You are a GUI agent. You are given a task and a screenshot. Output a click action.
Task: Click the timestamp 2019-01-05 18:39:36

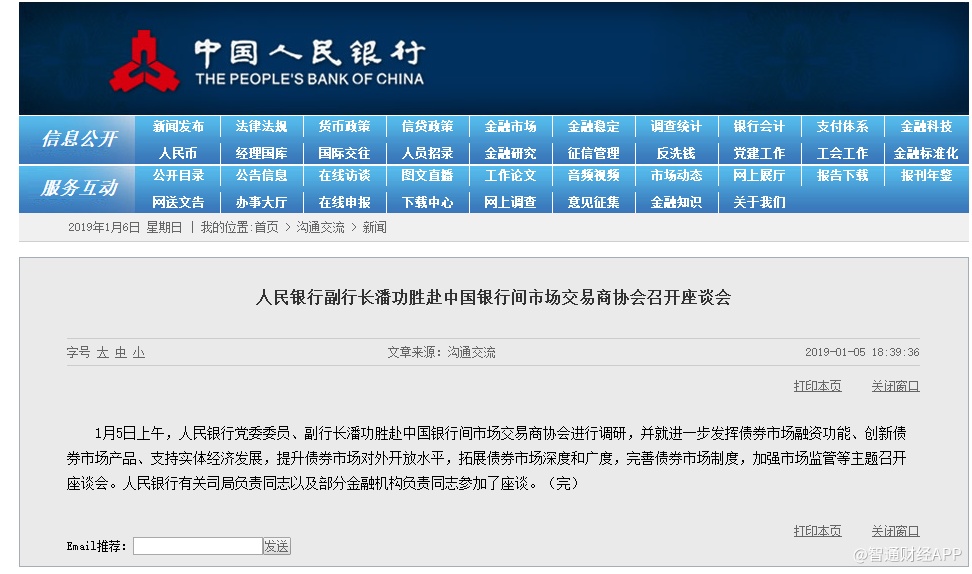click(x=862, y=352)
